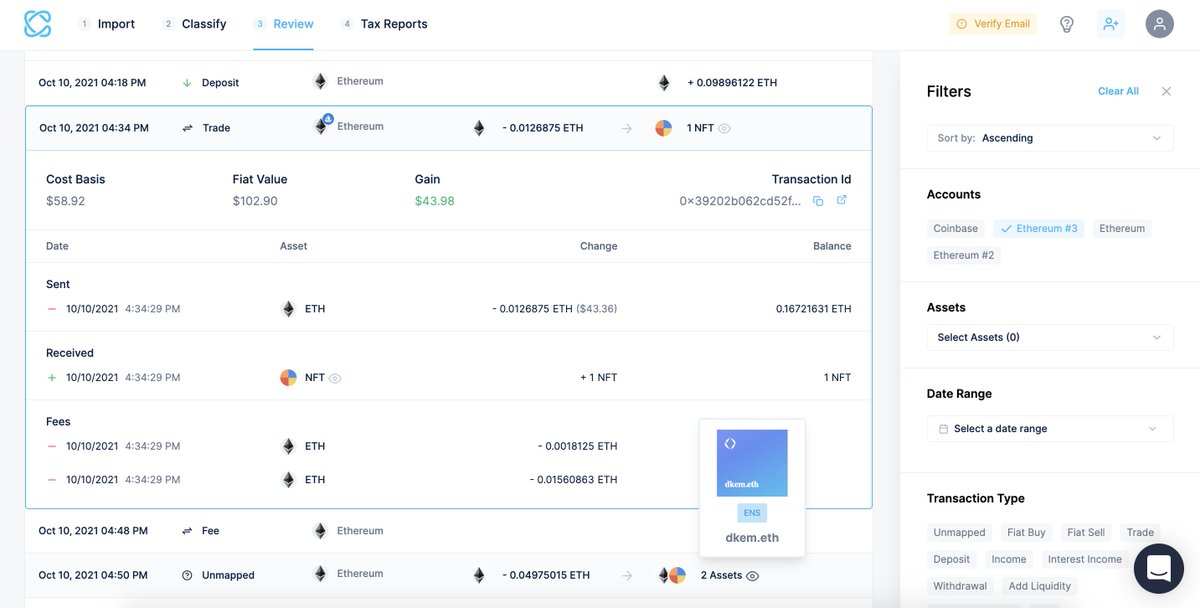Image resolution: width=1200 pixels, height=608 pixels.
Task: Click the invite user icon
Action: [1111, 24]
